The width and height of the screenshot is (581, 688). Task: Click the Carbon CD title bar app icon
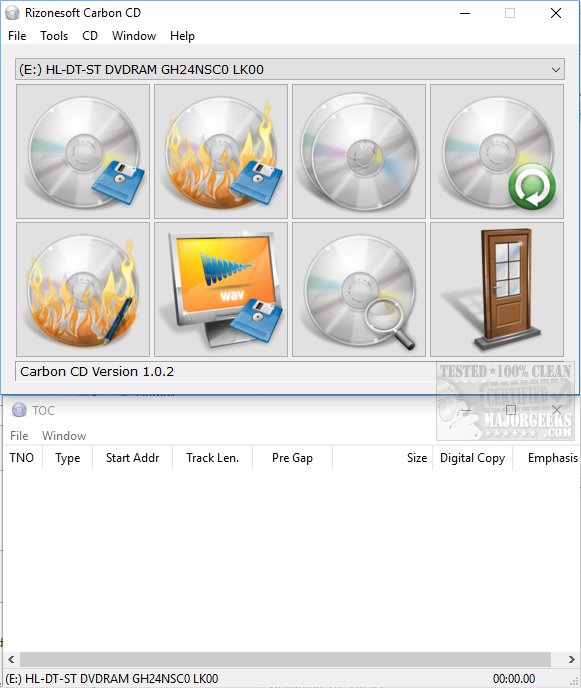pyautogui.click(x=12, y=13)
